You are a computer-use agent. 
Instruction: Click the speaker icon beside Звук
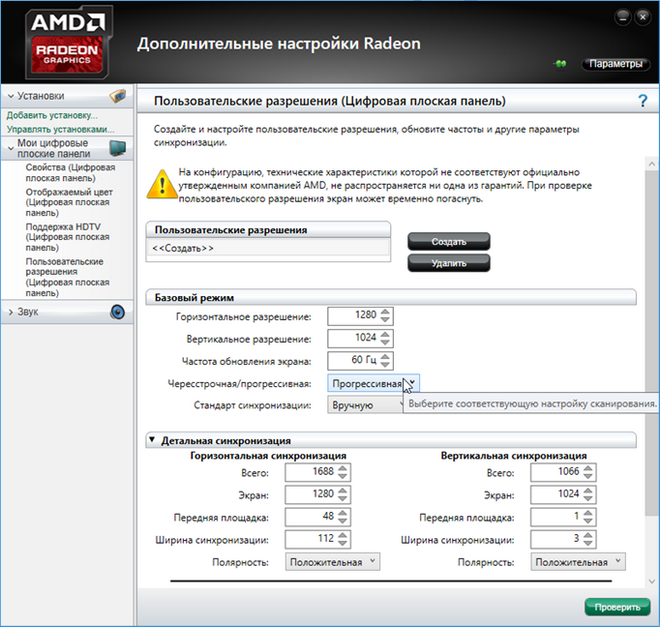(x=117, y=312)
